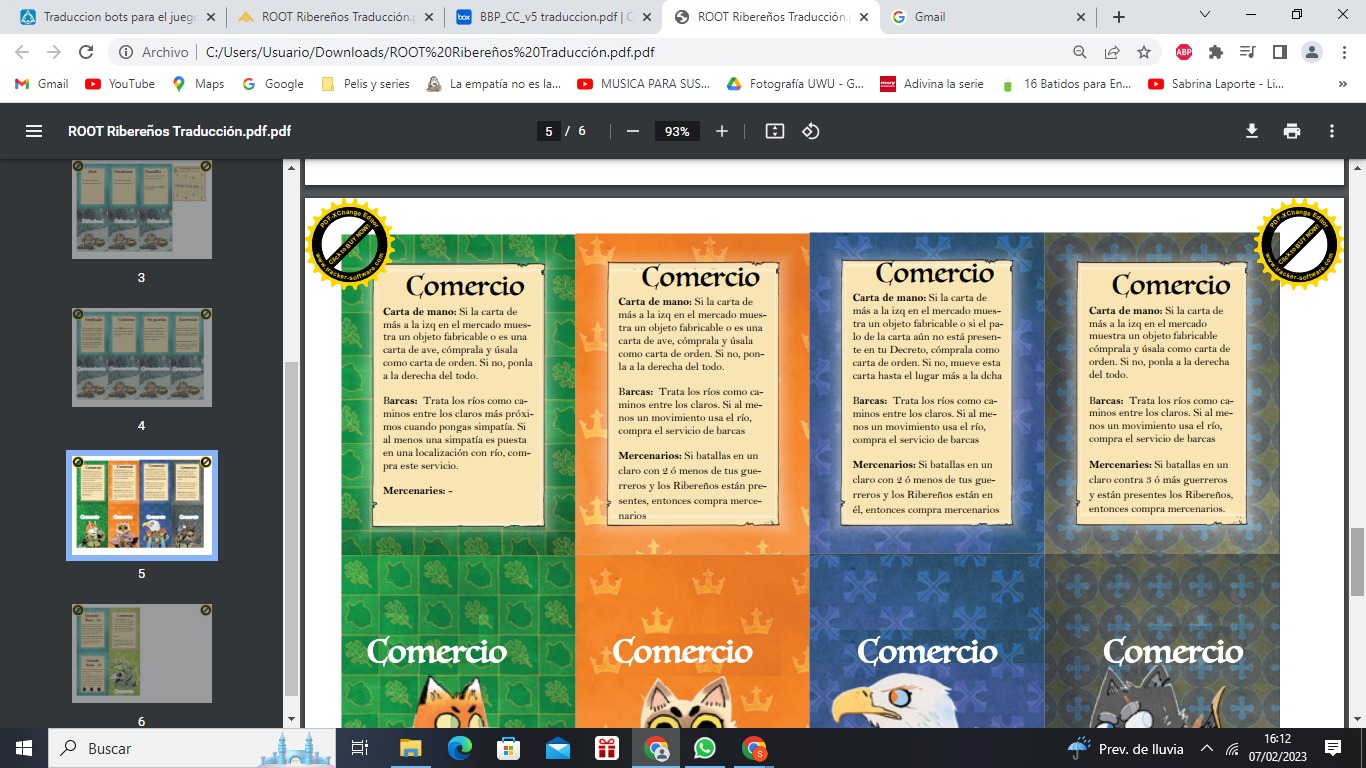Open the weather Prev. de lluvia widget
The height and width of the screenshot is (768, 1366).
1127,748
